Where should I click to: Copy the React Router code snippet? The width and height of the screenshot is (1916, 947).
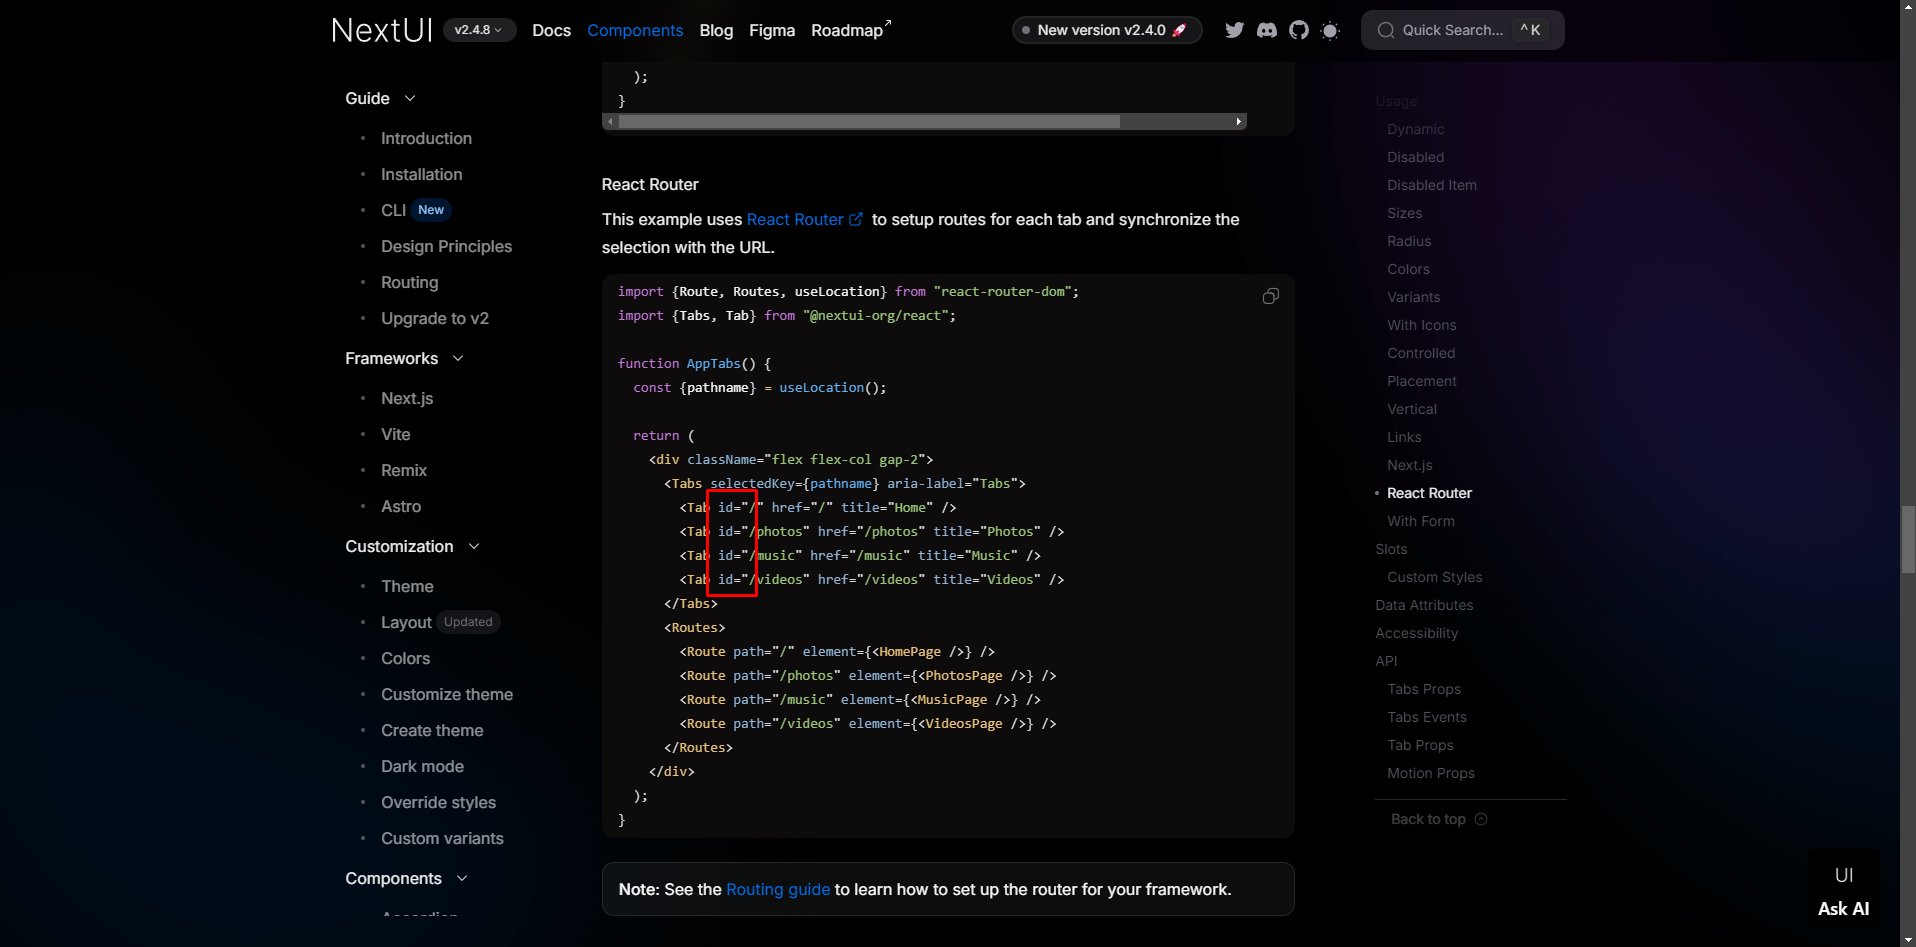[1270, 296]
